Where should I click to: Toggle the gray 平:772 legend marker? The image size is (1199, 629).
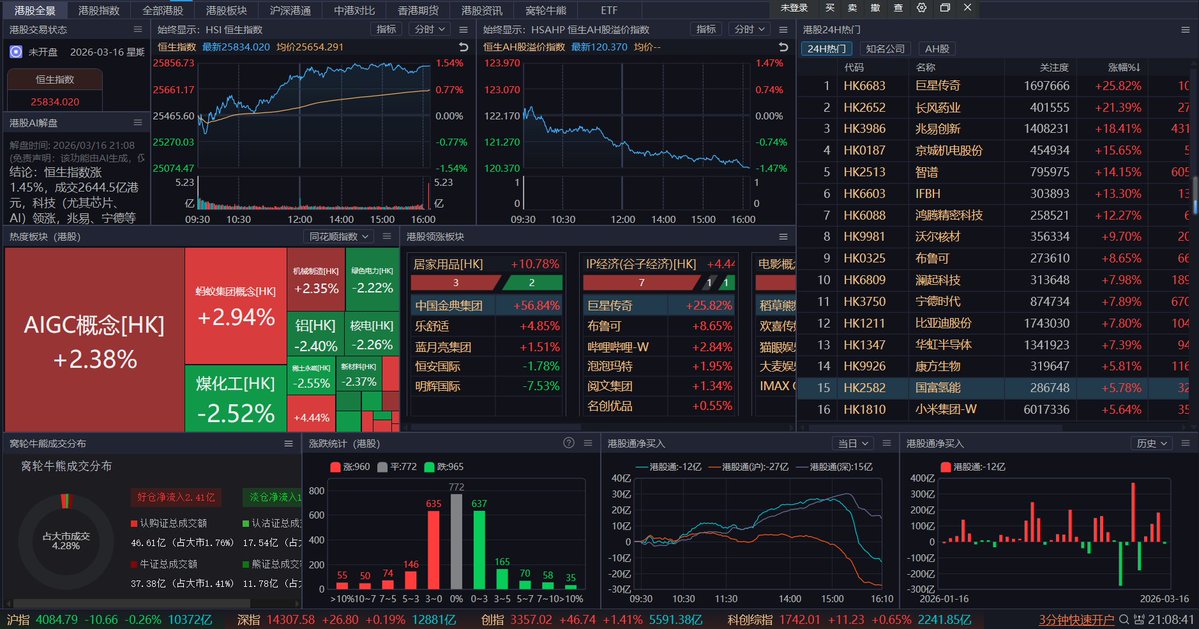[x=382, y=467]
